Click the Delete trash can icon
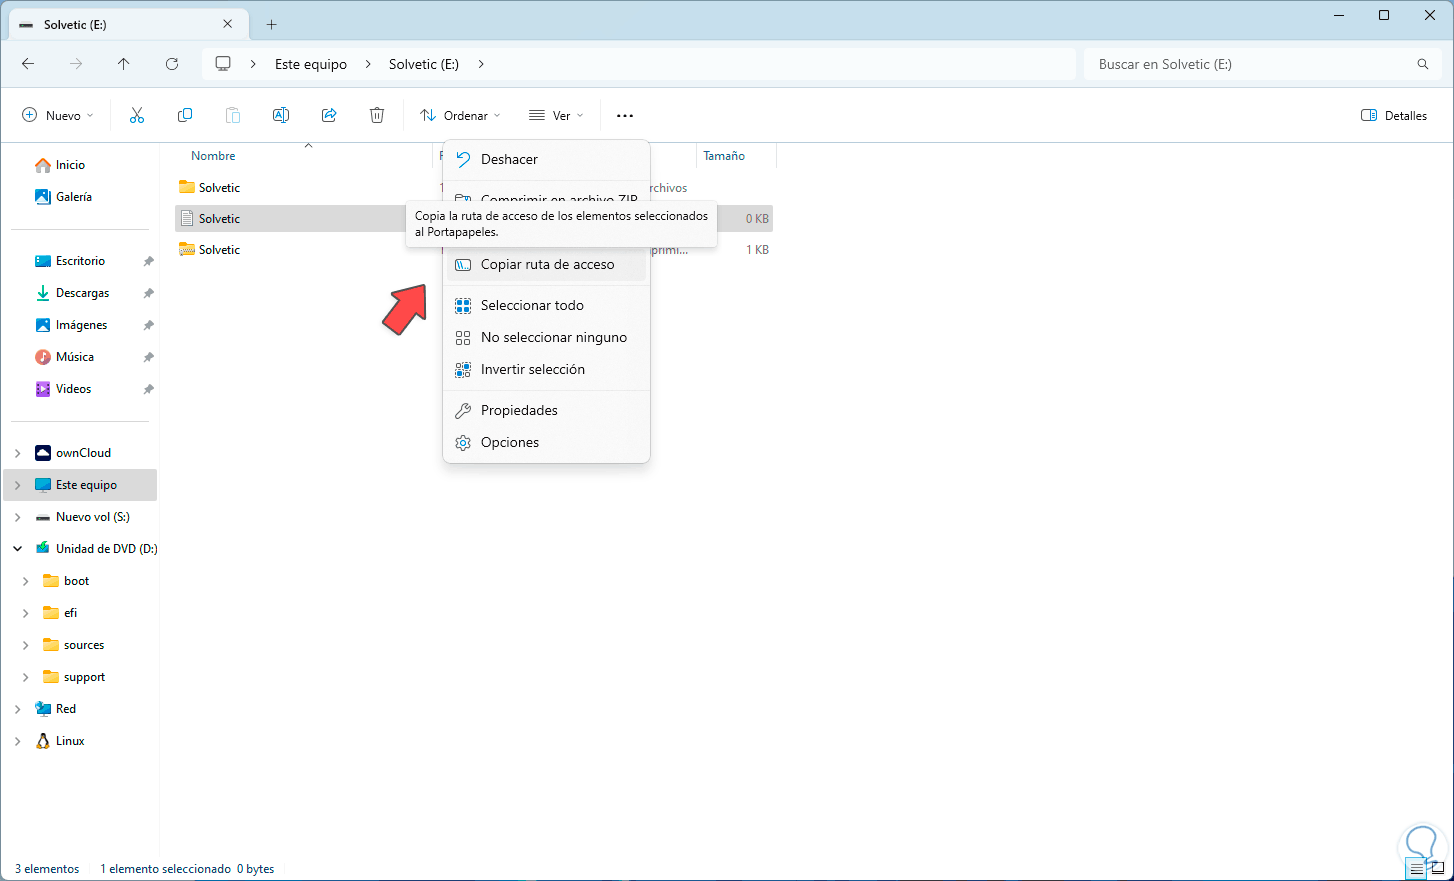Viewport: 1454px width, 881px height. pyautogui.click(x=377, y=116)
